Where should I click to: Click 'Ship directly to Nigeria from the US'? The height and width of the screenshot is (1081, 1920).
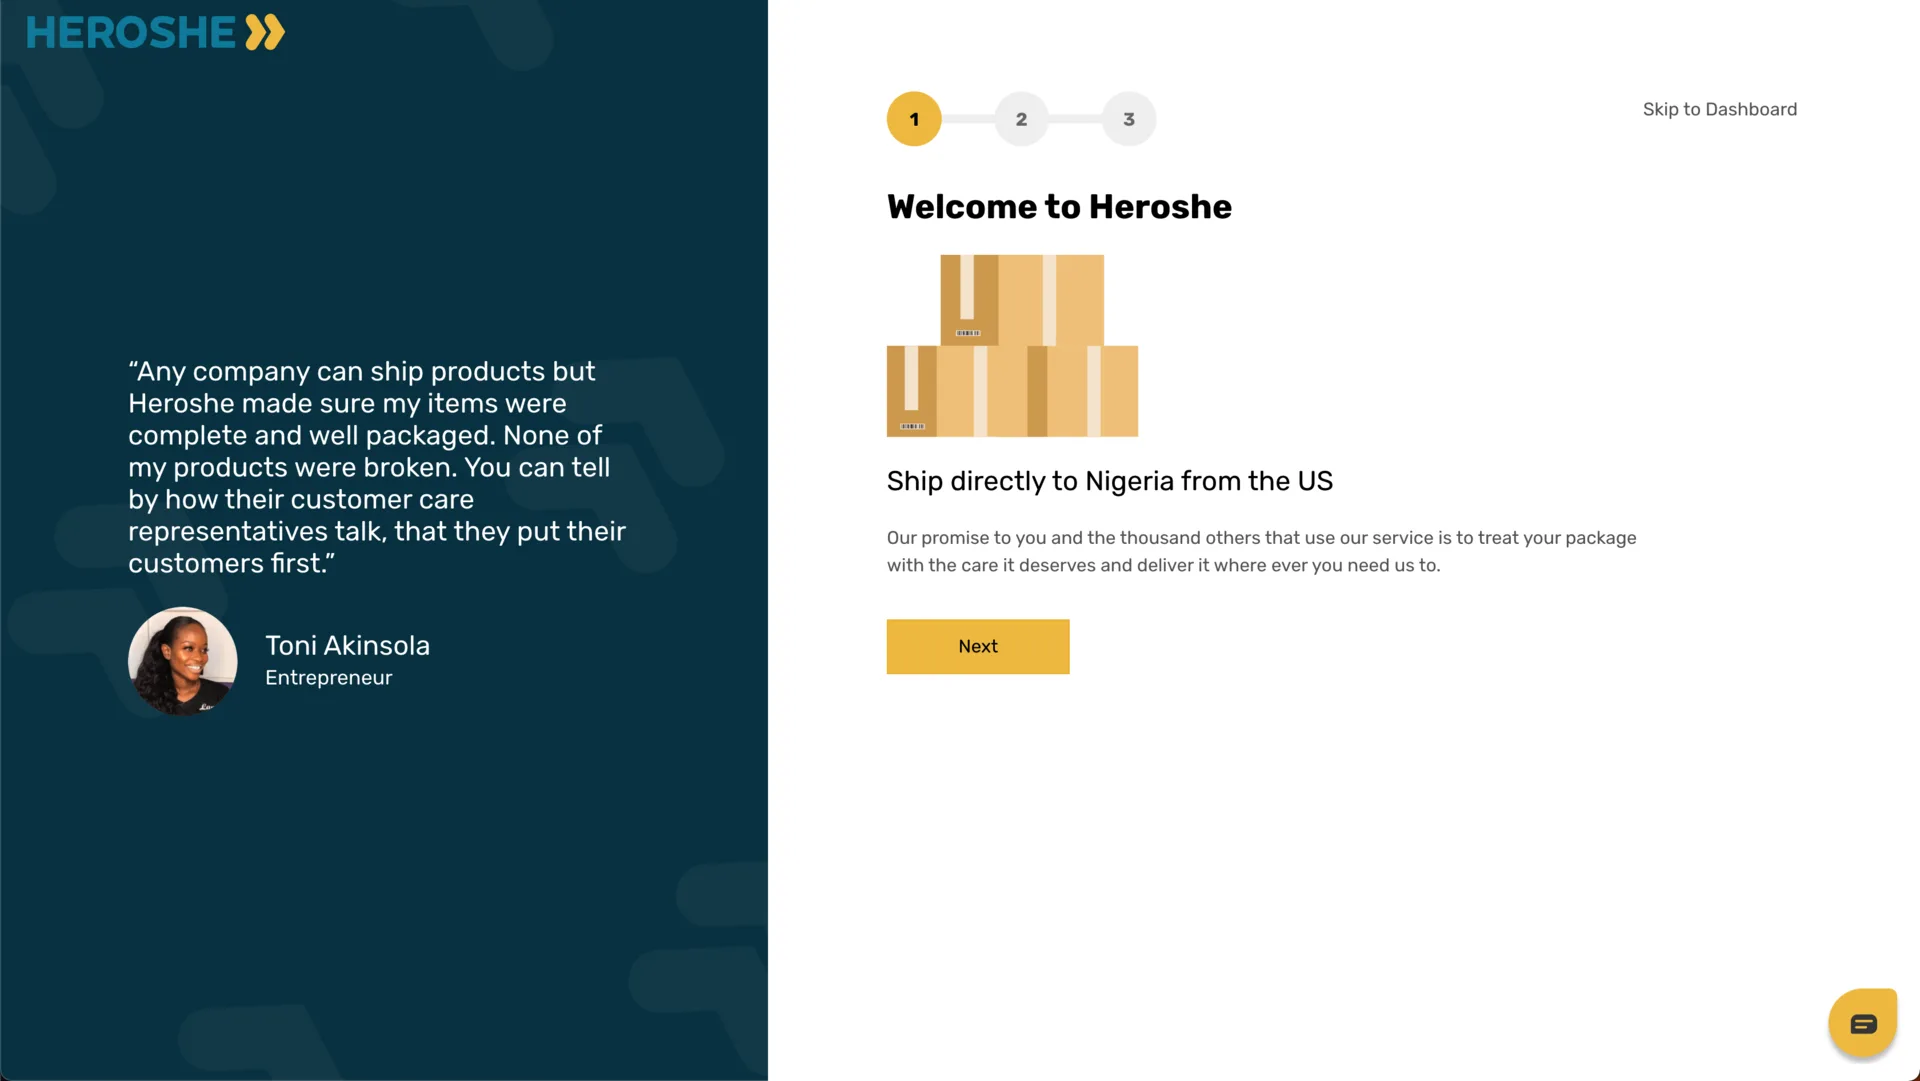click(1109, 481)
